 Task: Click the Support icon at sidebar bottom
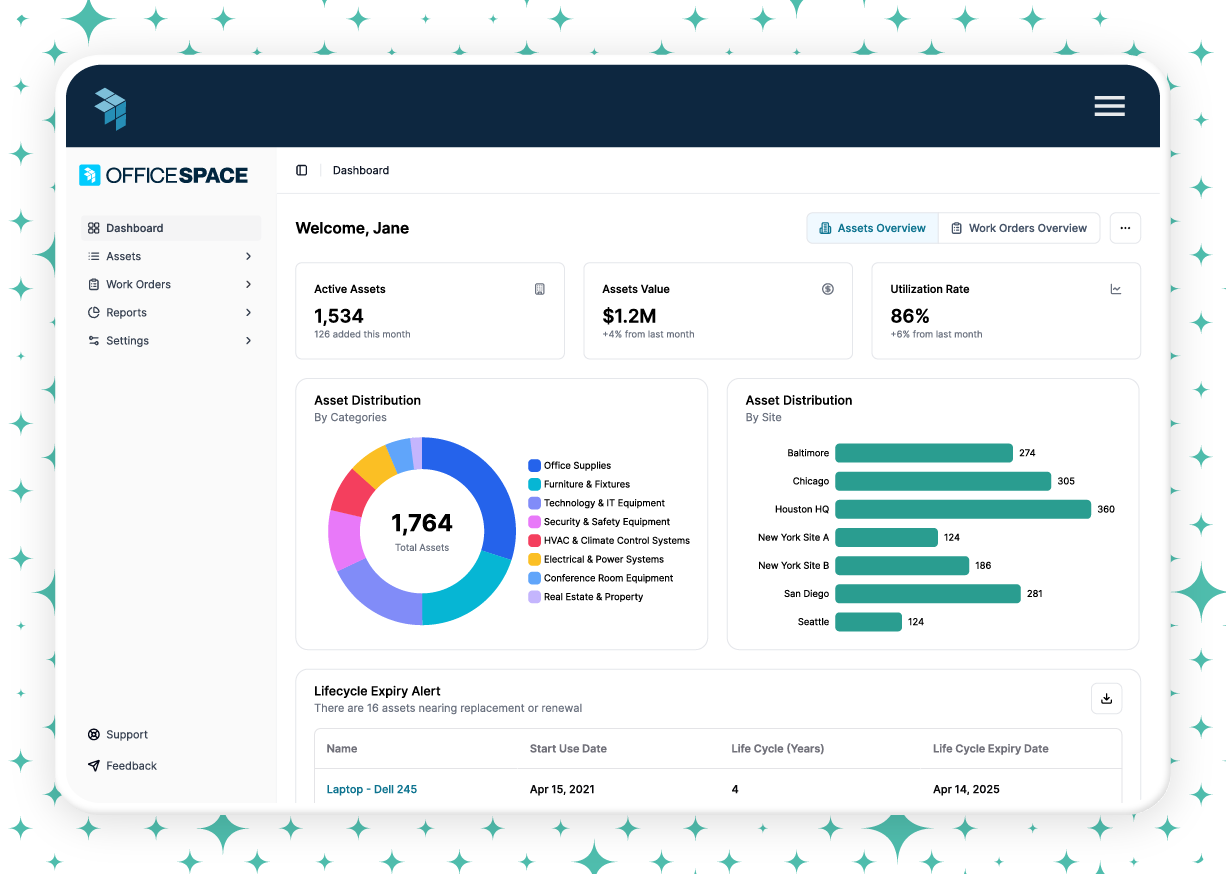click(92, 734)
